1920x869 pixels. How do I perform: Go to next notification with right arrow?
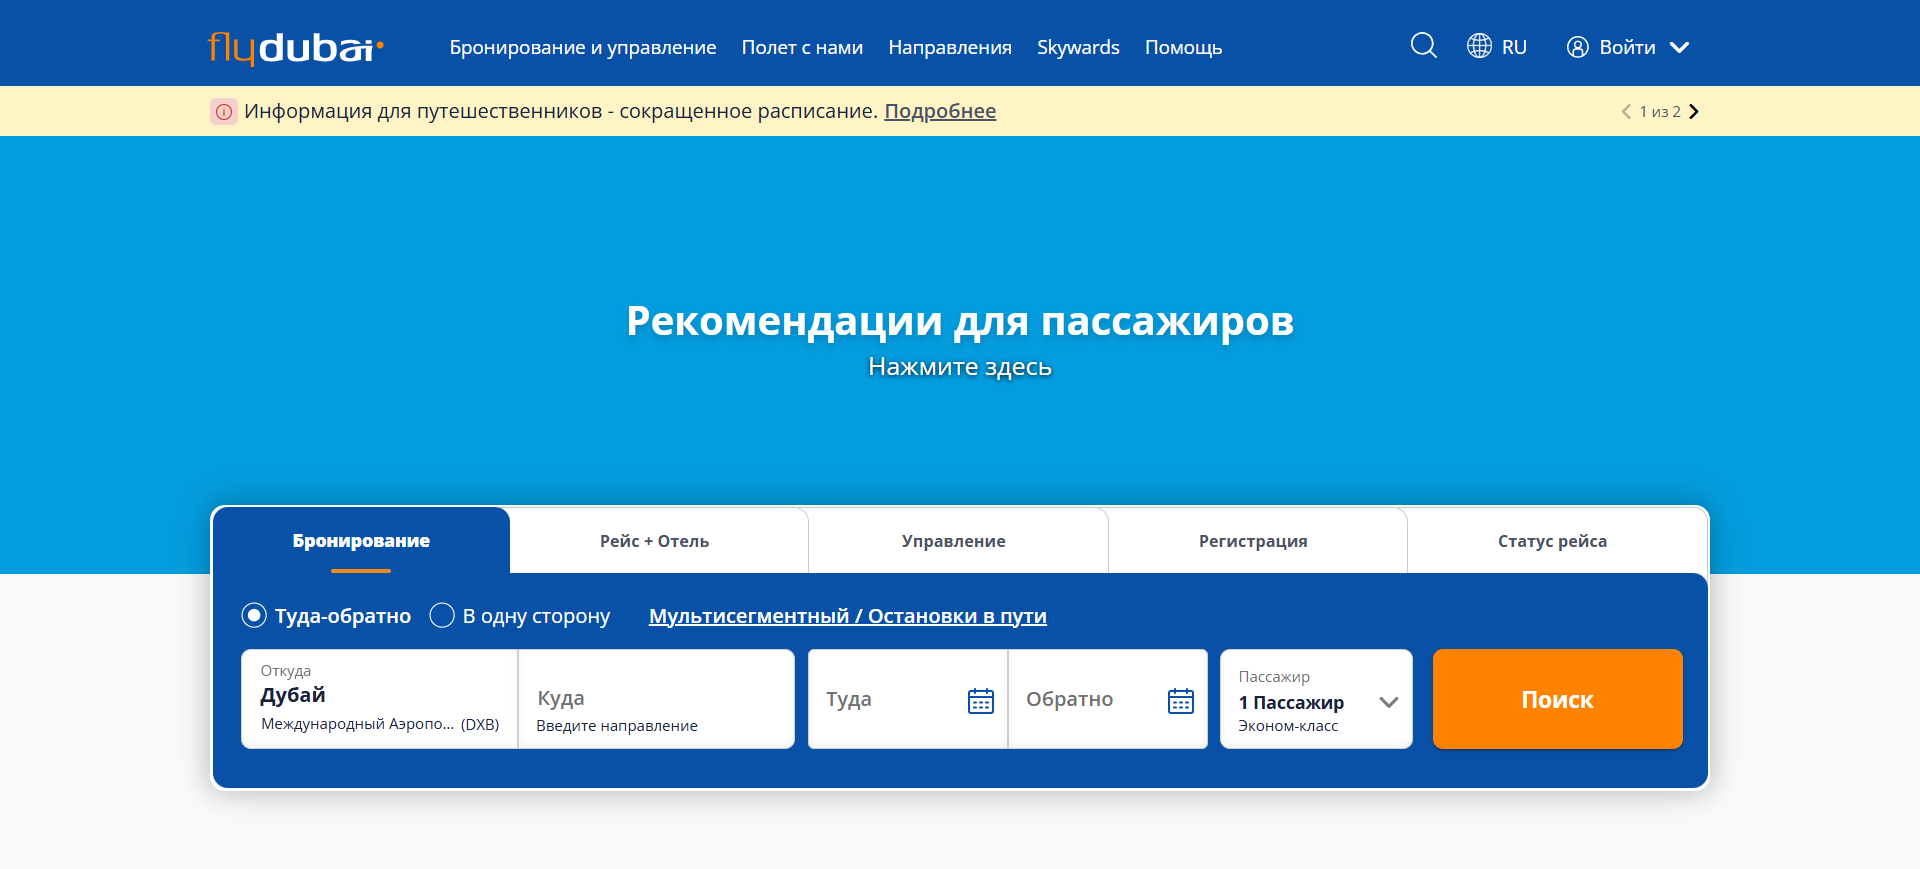click(x=1694, y=111)
